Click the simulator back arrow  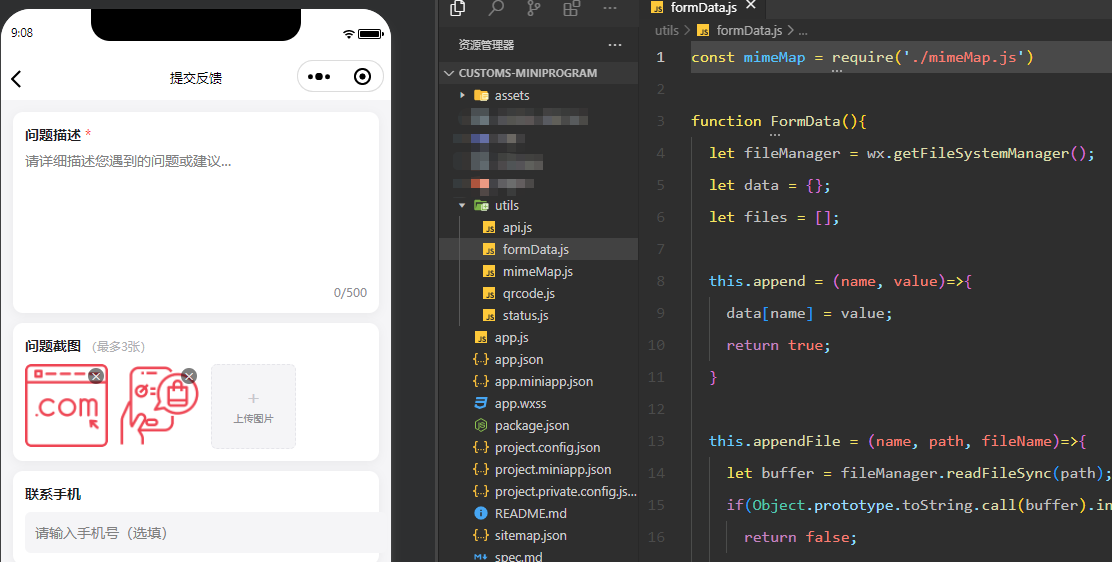[16, 78]
